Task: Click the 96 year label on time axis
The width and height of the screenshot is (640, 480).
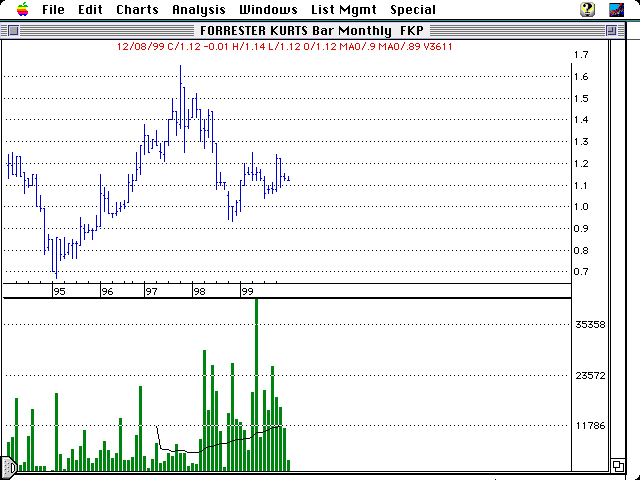Action: tap(107, 292)
